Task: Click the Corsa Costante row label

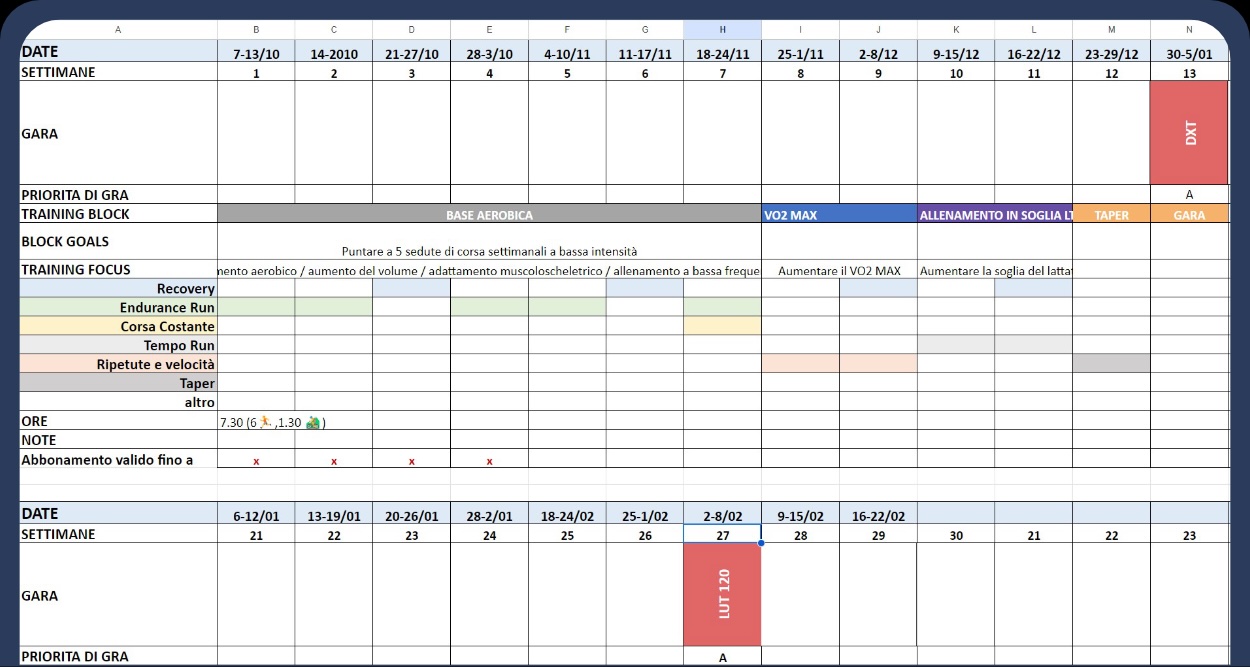Action: [x=118, y=327]
